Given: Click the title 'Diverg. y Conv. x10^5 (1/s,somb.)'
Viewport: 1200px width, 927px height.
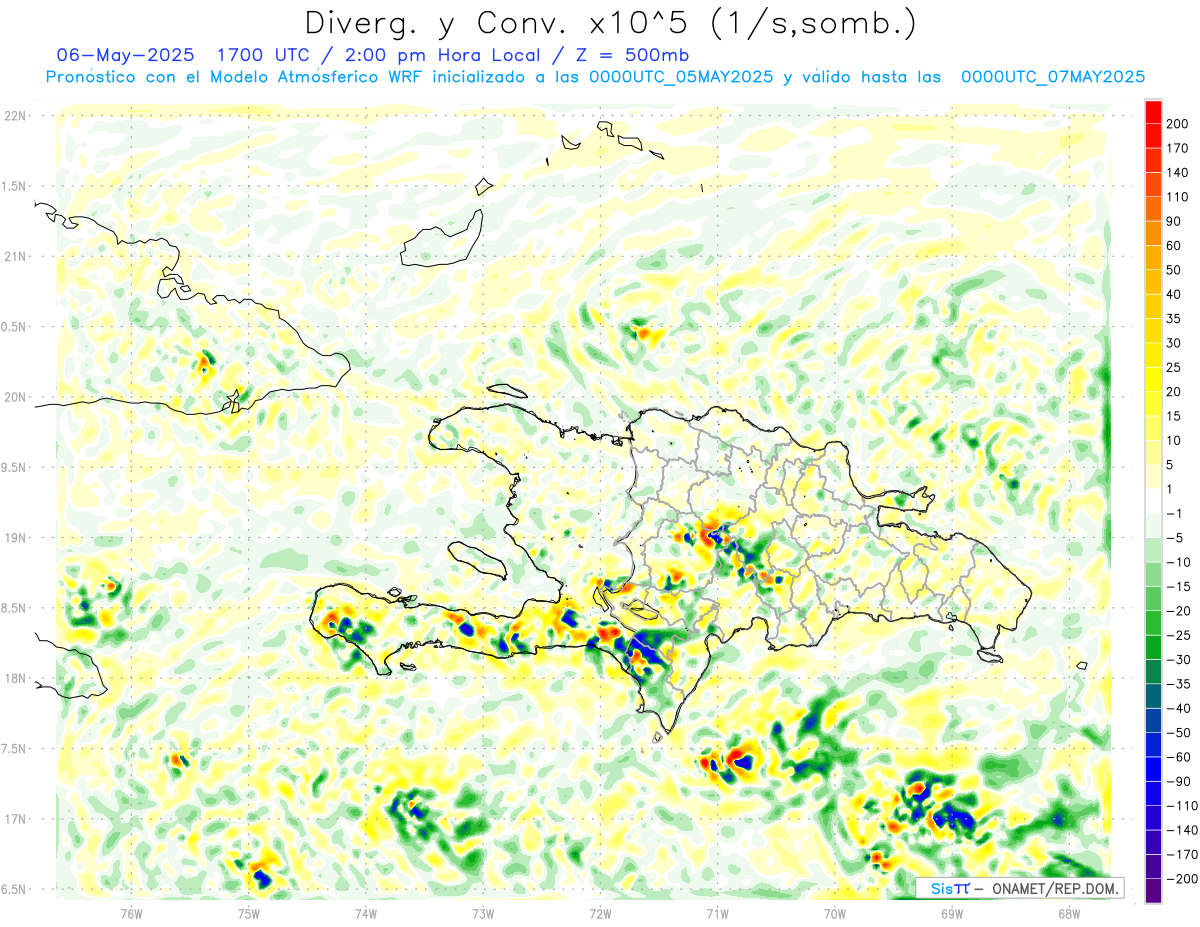Looking at the screenshot, I should tap(610, 23).
